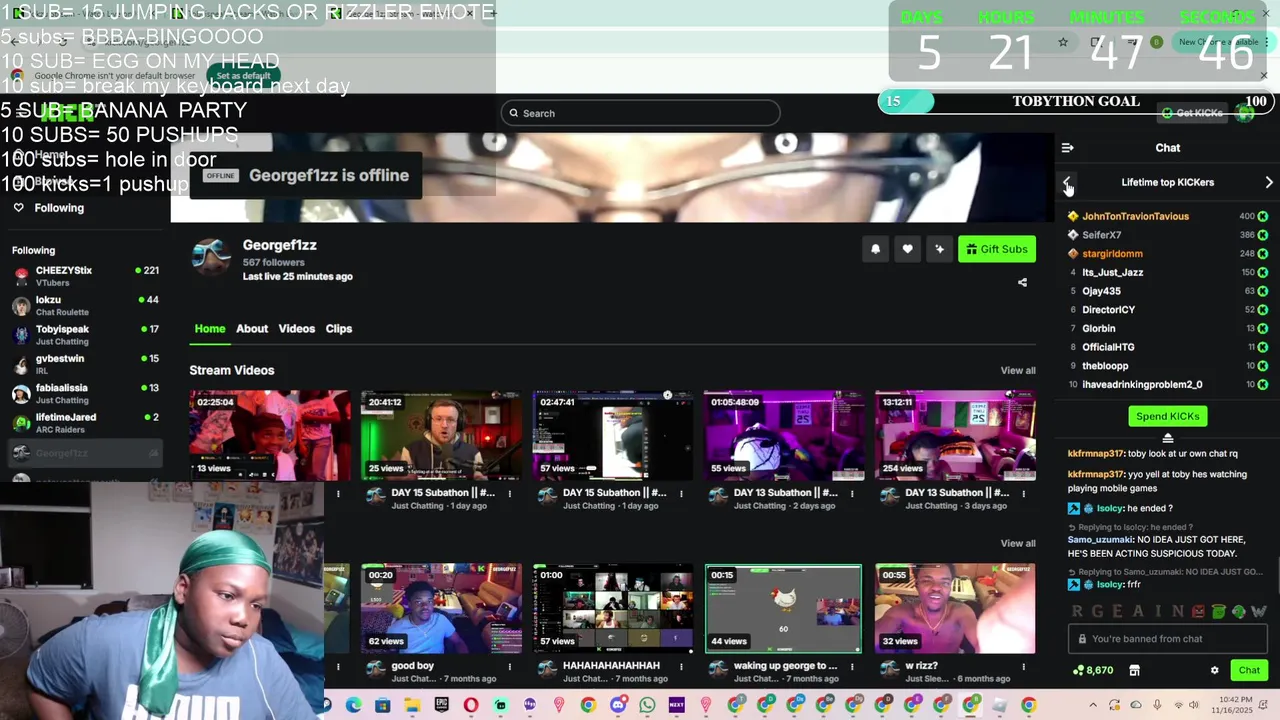Viewport: 1280px width, 720px height.
Task: Click username Samo_uzumaki in chat
Action: (1099, 540)
